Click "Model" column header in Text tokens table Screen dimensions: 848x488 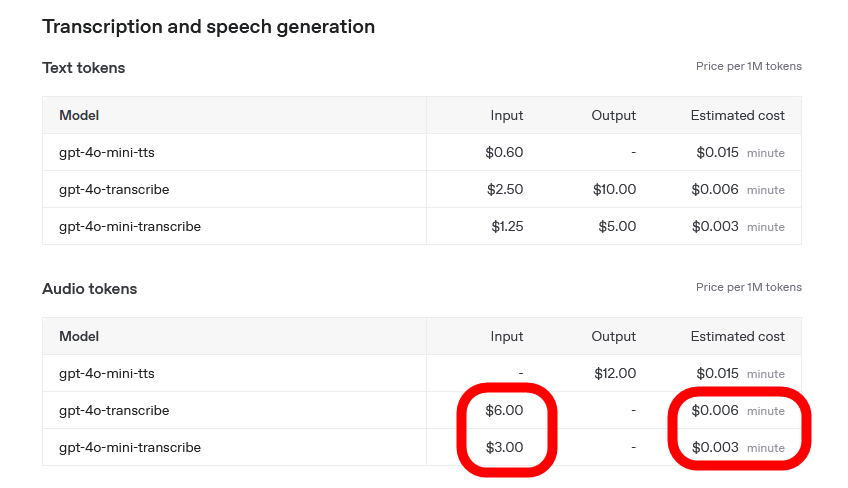(x=79, y=116)
